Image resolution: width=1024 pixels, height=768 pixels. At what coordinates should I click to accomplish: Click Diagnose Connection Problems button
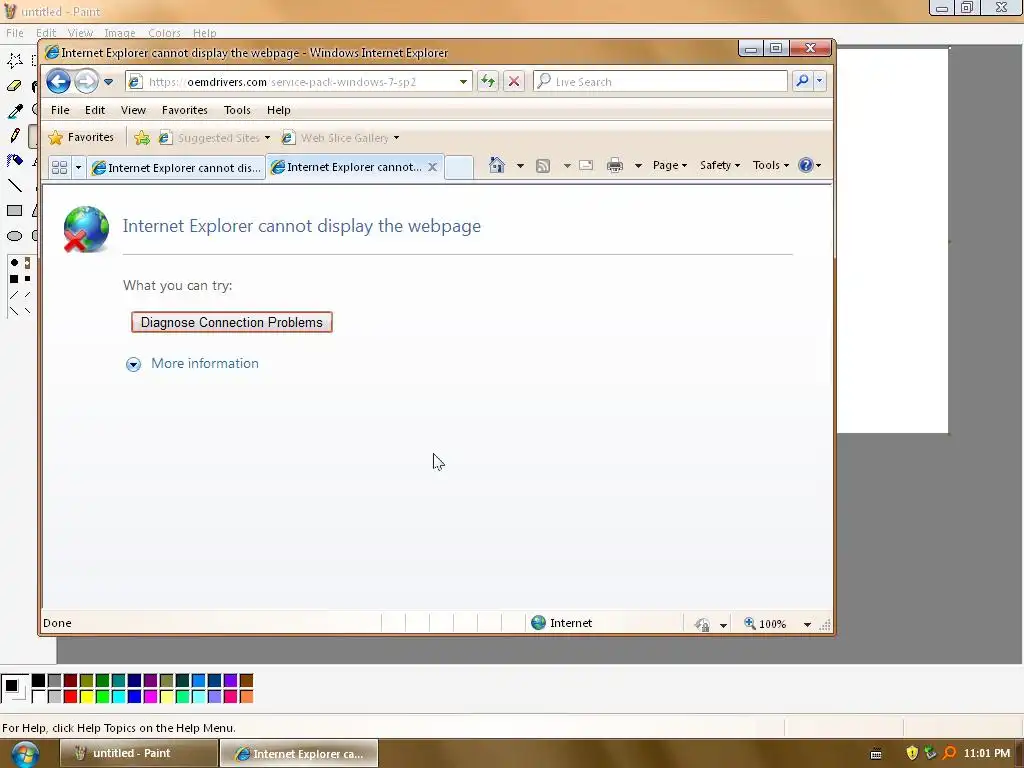[x=232, y=323]
